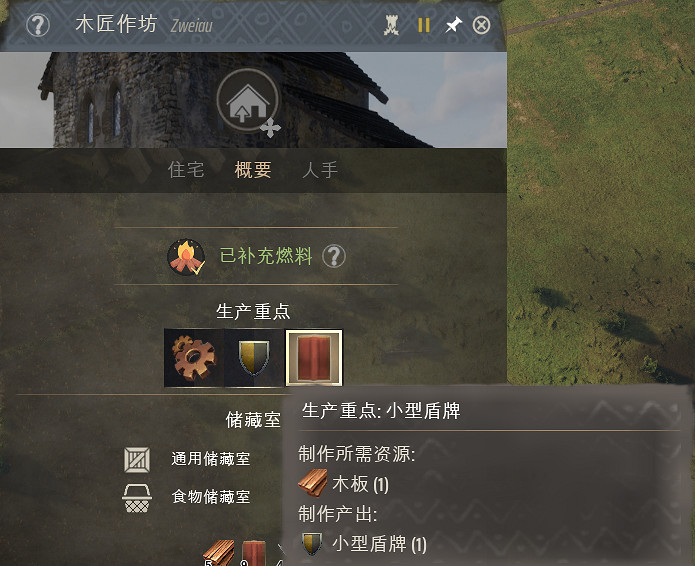Viewport: 695px width, 566px height.
Task: Click the building name 木匠作坊 title
Action: pos(116,24)
